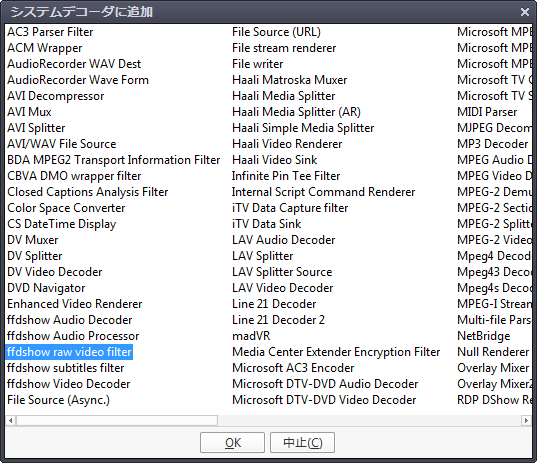This screenshot has width=537, height=463.
Task: Select ffdshow Audio Decoder
Action: [70, 320]
